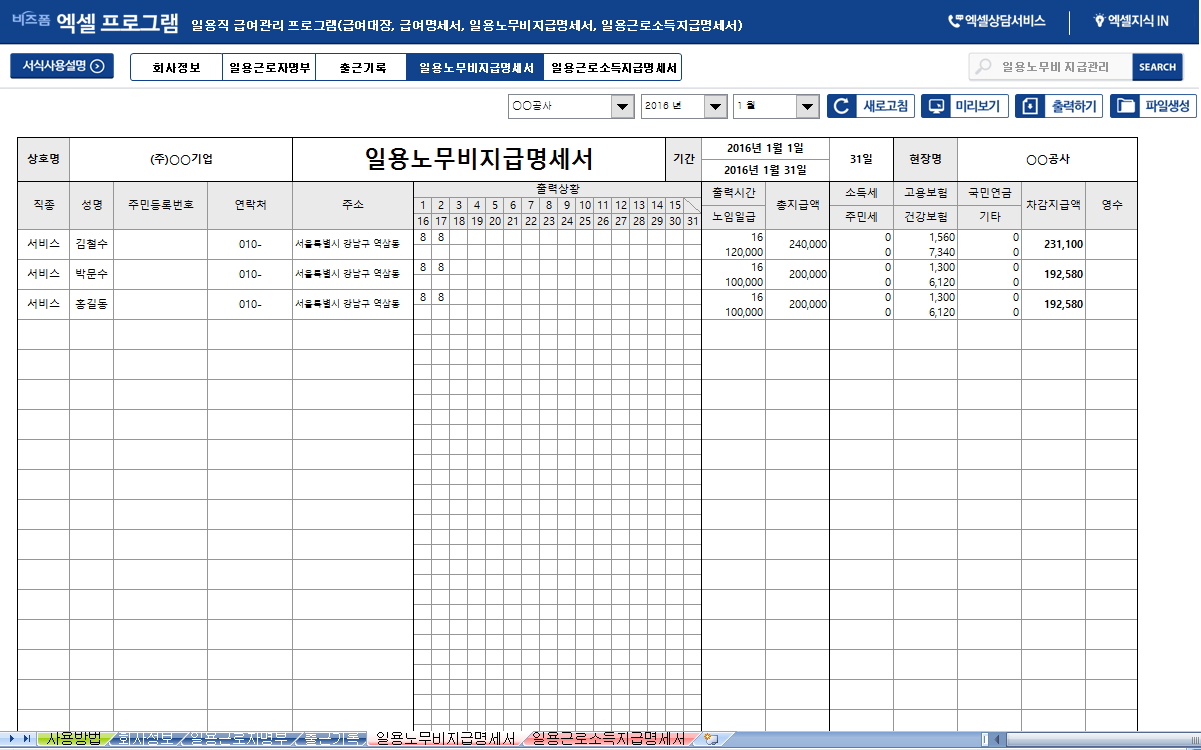The image size is (1201, 750).
Task: Go to the 출근기록 tab
Action: 361,68
